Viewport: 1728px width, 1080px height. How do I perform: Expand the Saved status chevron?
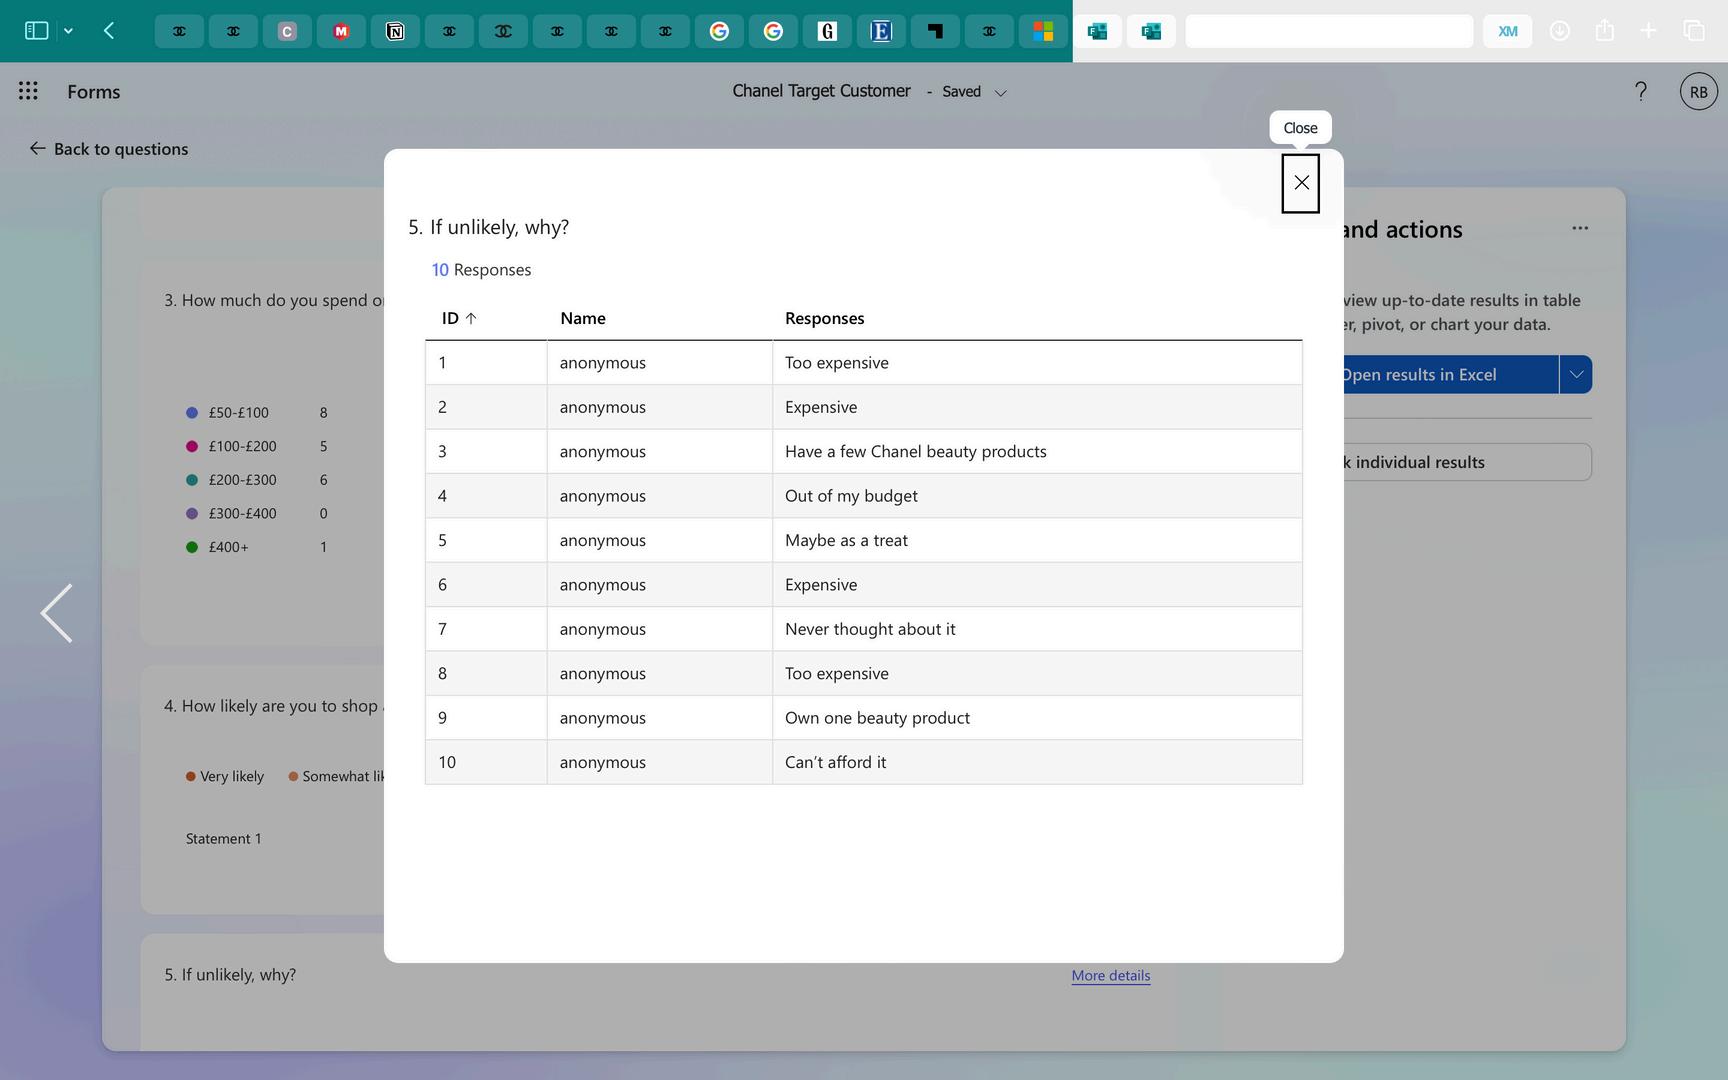(1000, 92)
